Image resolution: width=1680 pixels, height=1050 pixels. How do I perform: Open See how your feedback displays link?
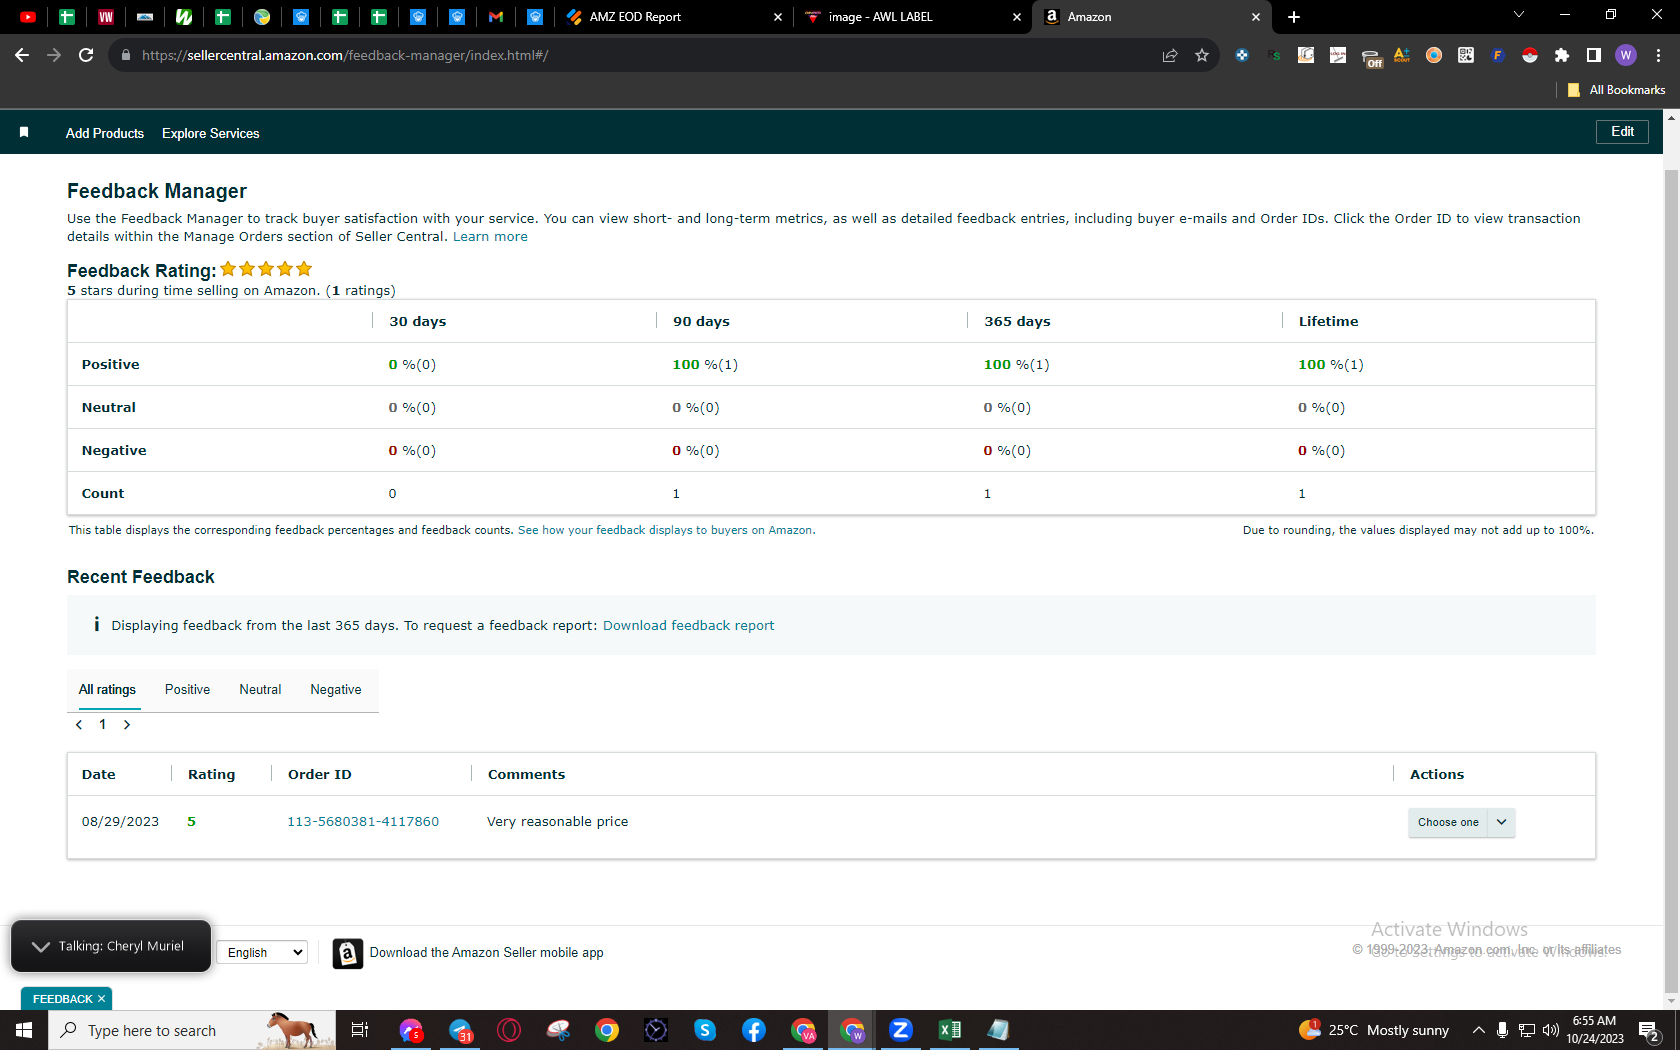[x=666, y=530]
